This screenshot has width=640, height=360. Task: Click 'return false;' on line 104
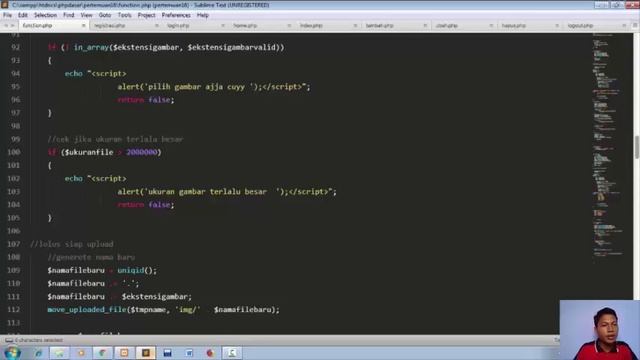click(146, 205)
